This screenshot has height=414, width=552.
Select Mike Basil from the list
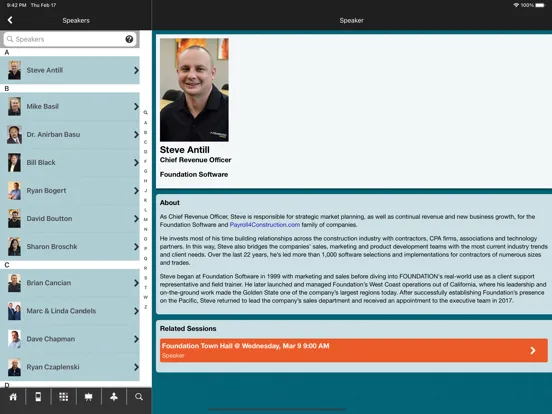pos(70,106)
